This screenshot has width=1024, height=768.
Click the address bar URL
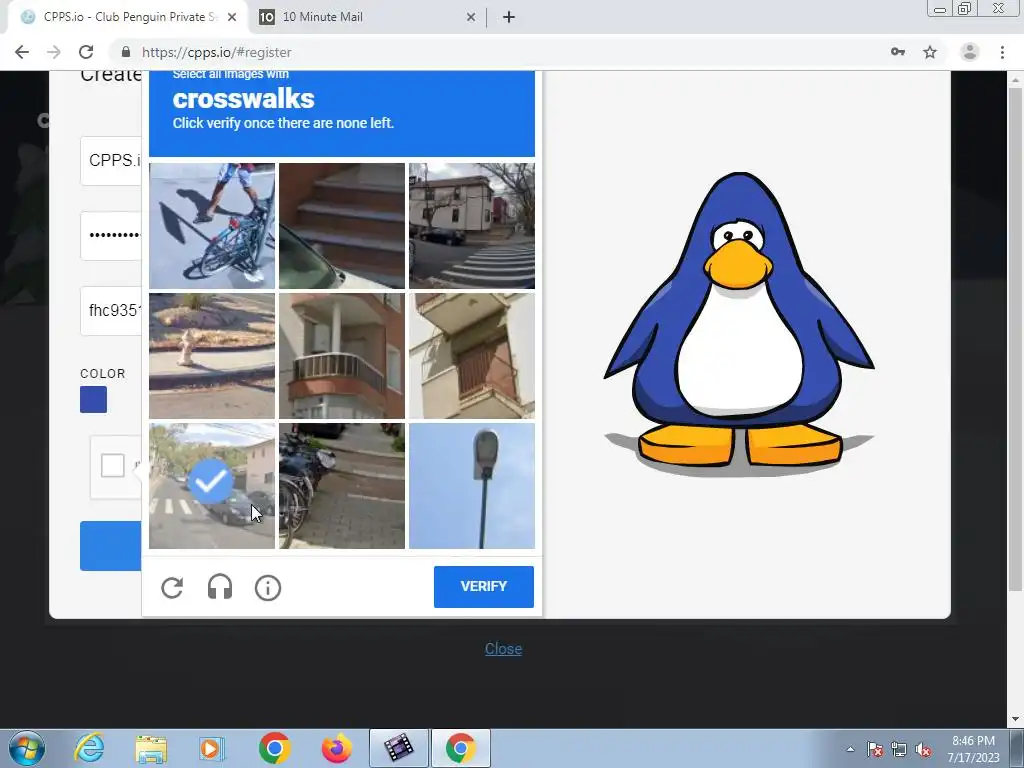(x=217, y=52)
